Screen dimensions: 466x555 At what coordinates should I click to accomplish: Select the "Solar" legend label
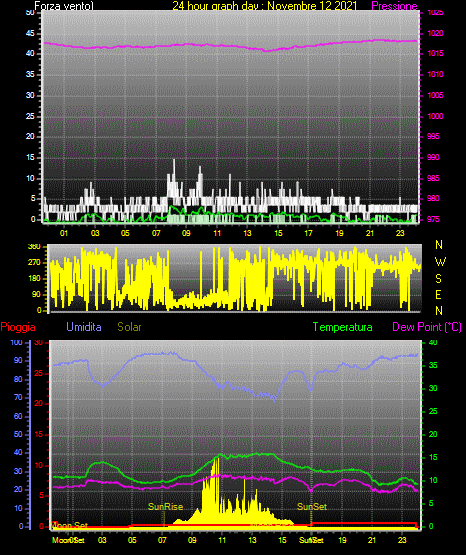[130, 327]
